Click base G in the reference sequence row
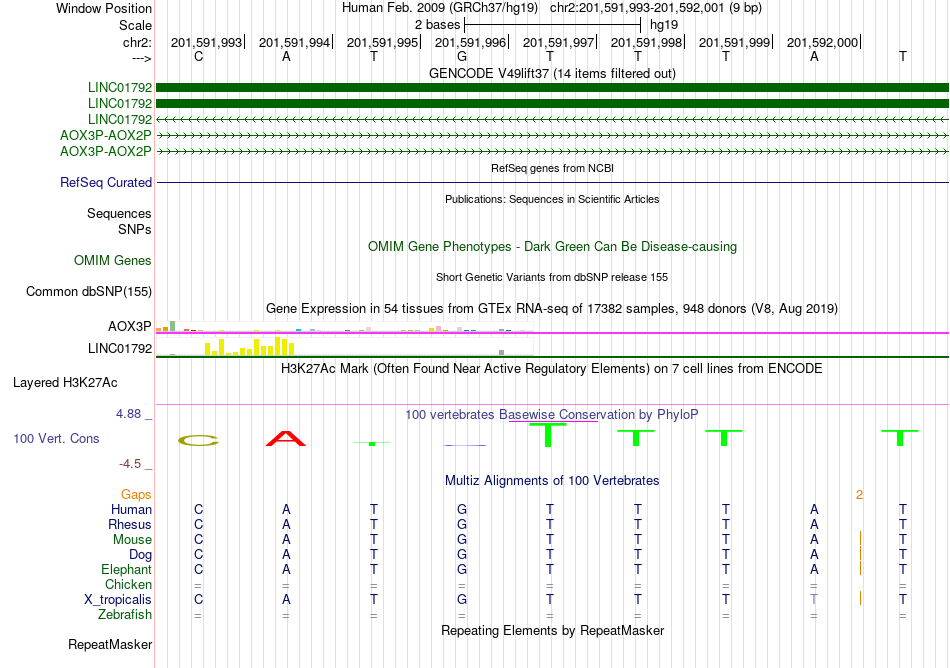The width and height of the screenshot is (950, 668). (x=462, y=57)
